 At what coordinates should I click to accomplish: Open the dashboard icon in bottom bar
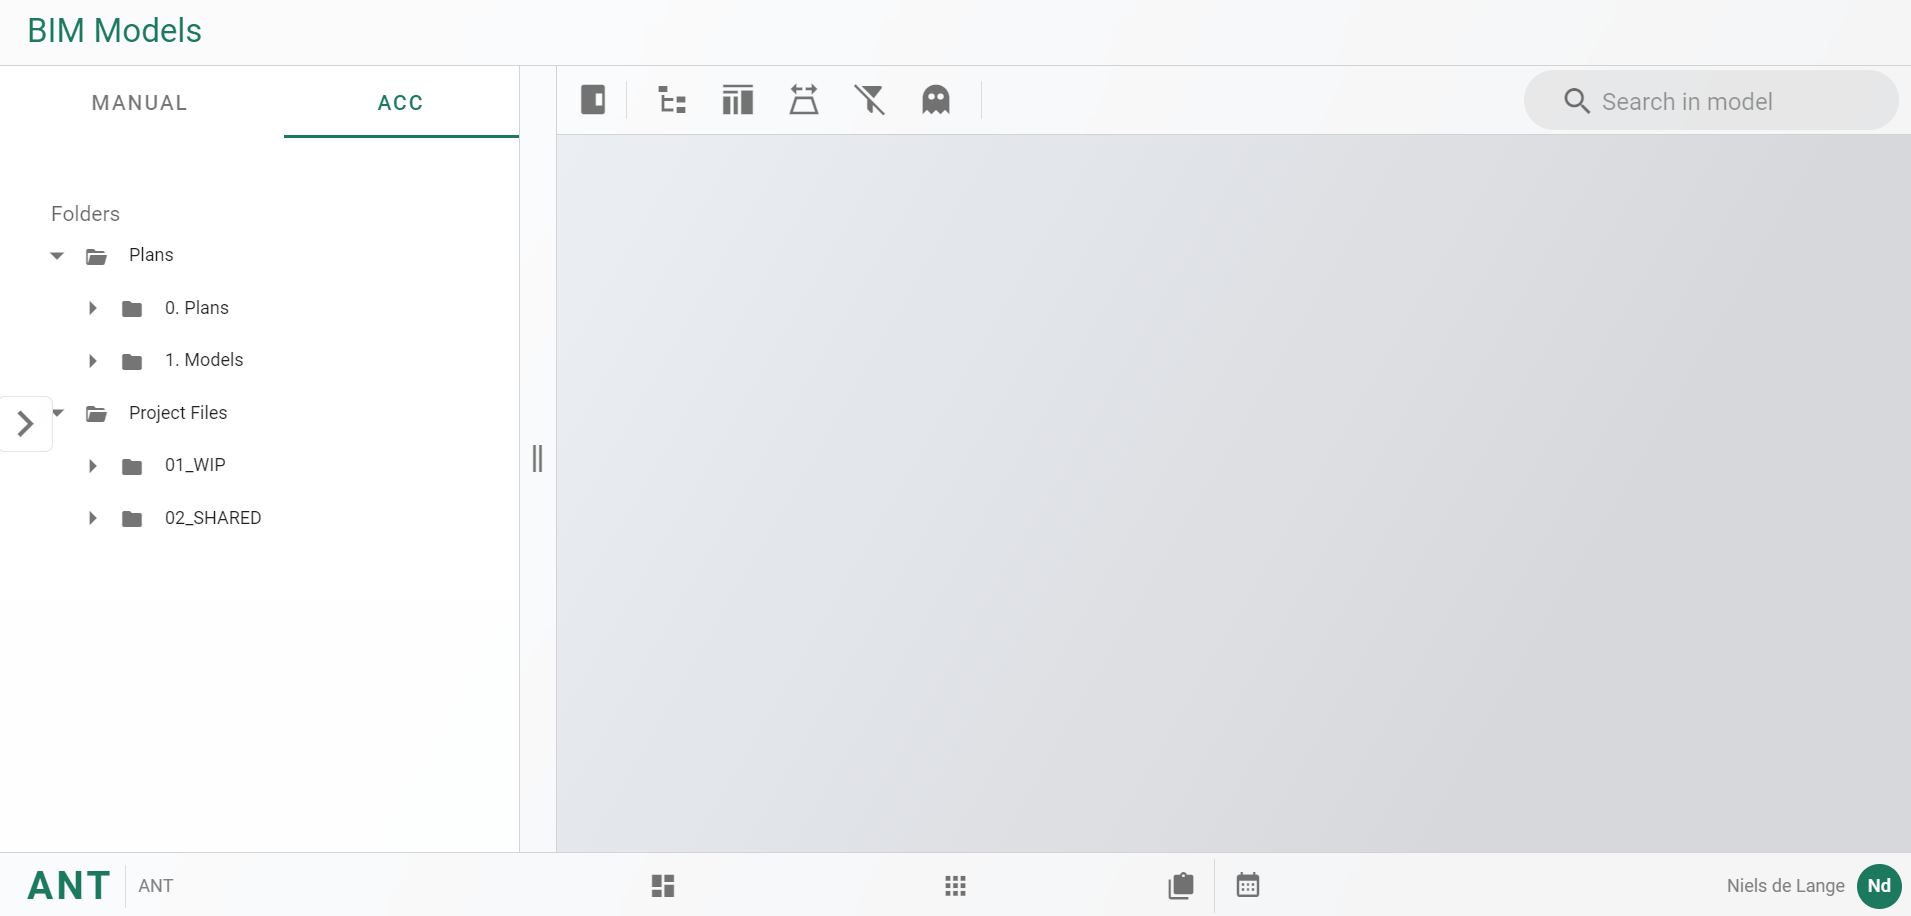pos(663,886)
